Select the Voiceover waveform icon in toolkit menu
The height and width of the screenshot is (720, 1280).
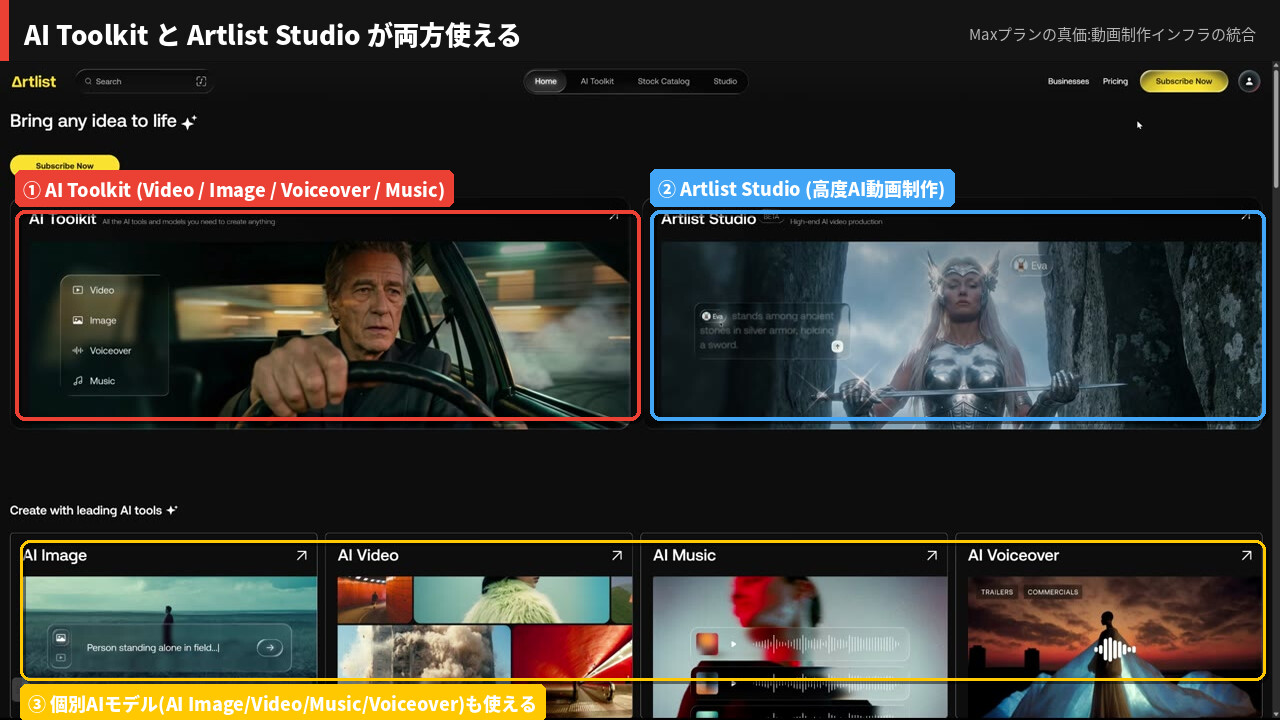coord(78,350)
